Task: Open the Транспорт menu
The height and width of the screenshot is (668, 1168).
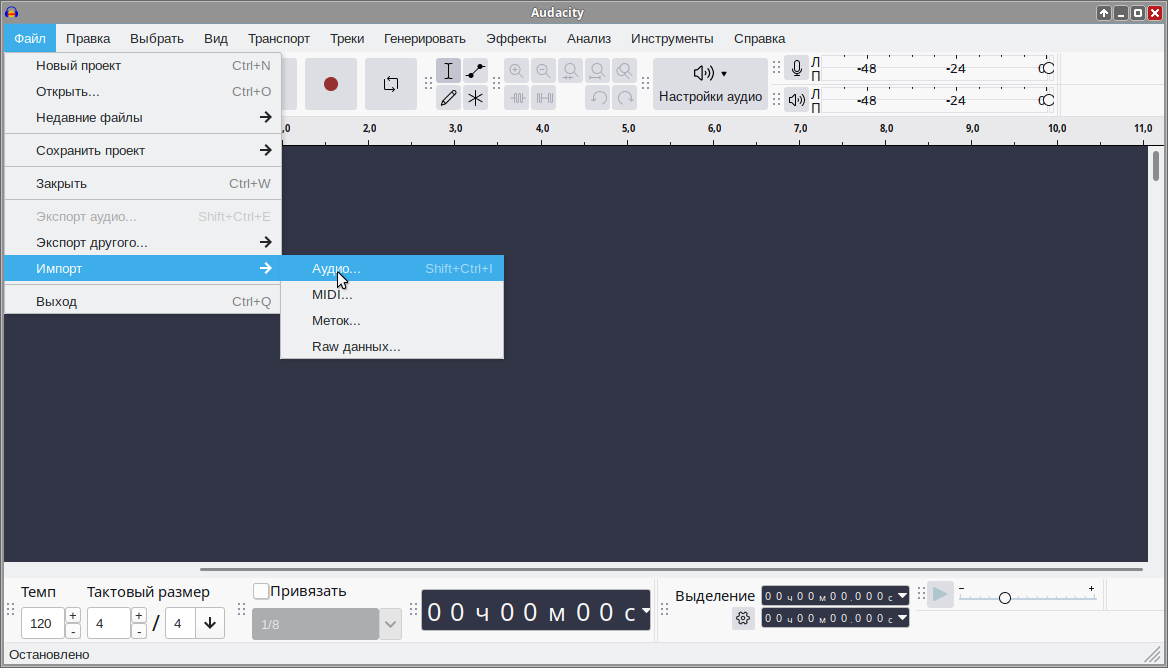Action: 279,39
